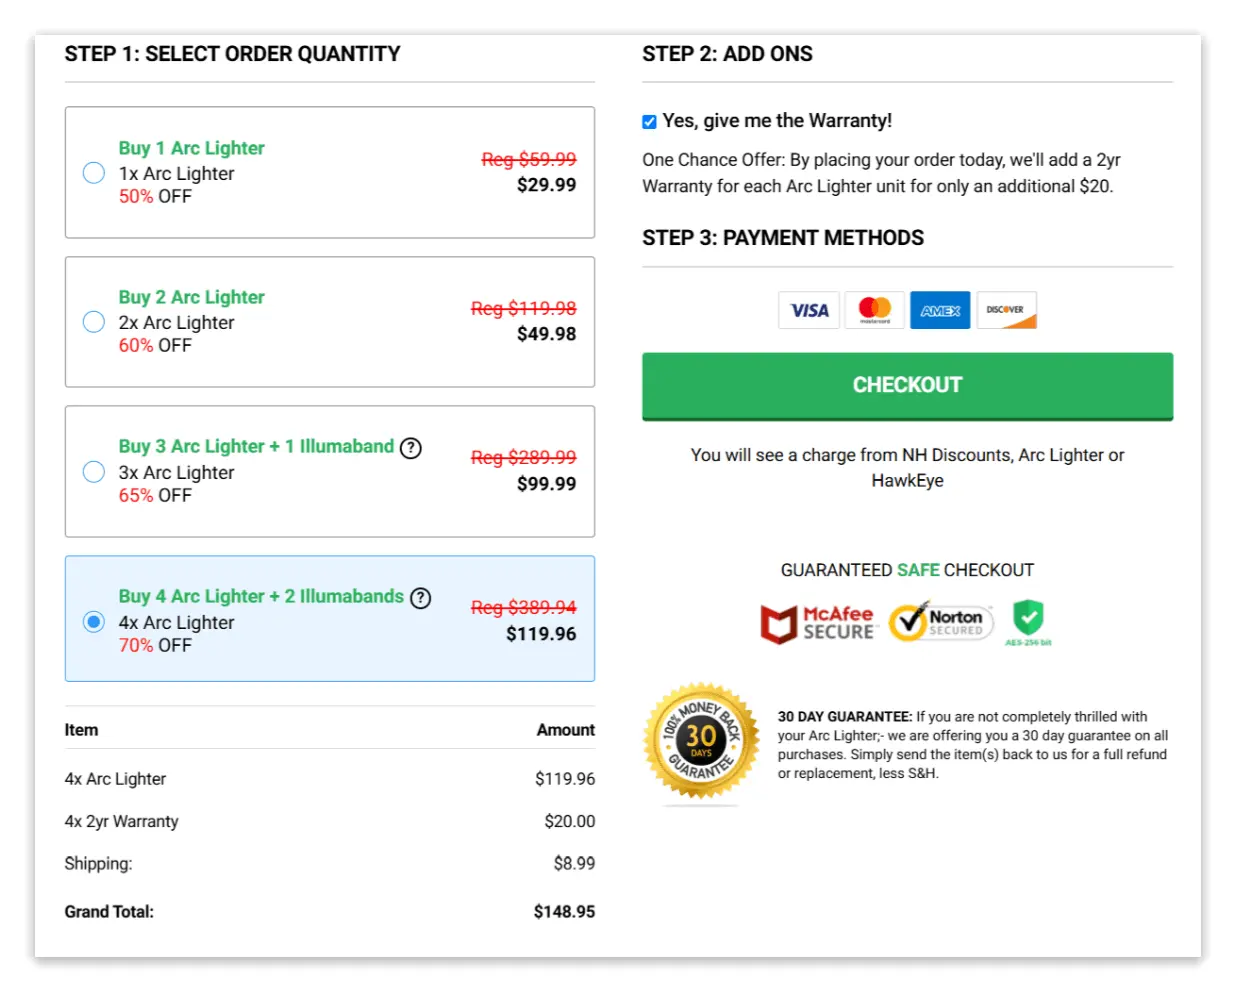Viewport: 1236px width, 992px height.
Task: Click the Discover card icon
Action: click(1006, 310)
